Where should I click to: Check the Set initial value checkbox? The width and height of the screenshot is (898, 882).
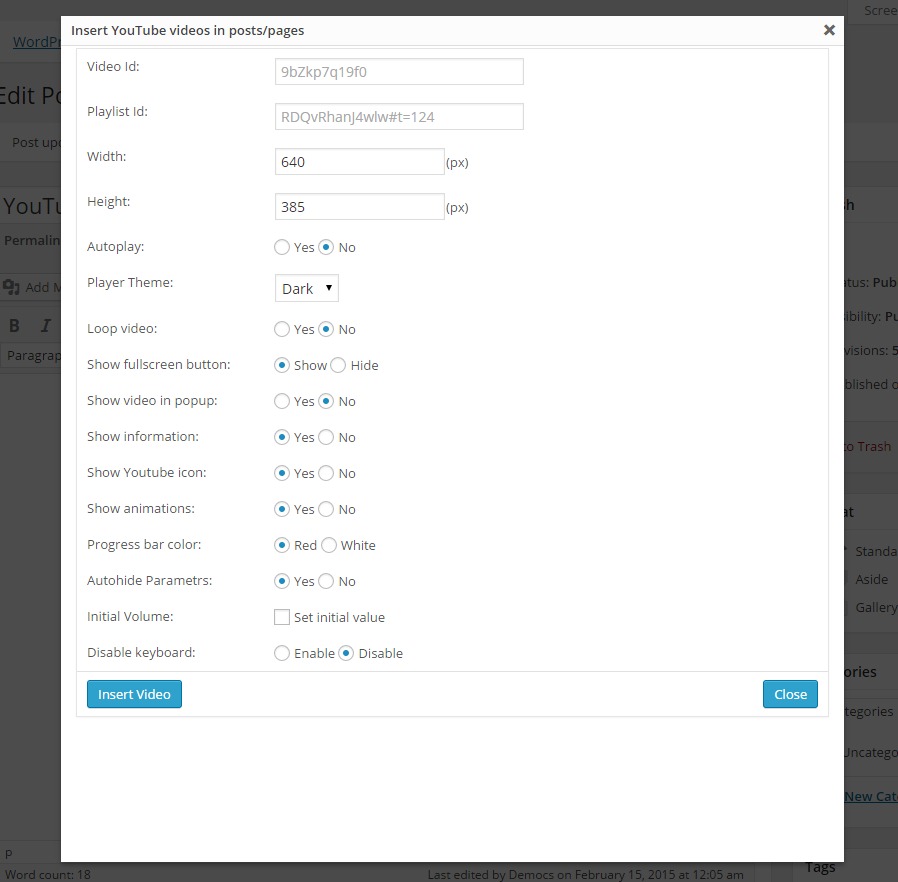[x=282, y=617]
